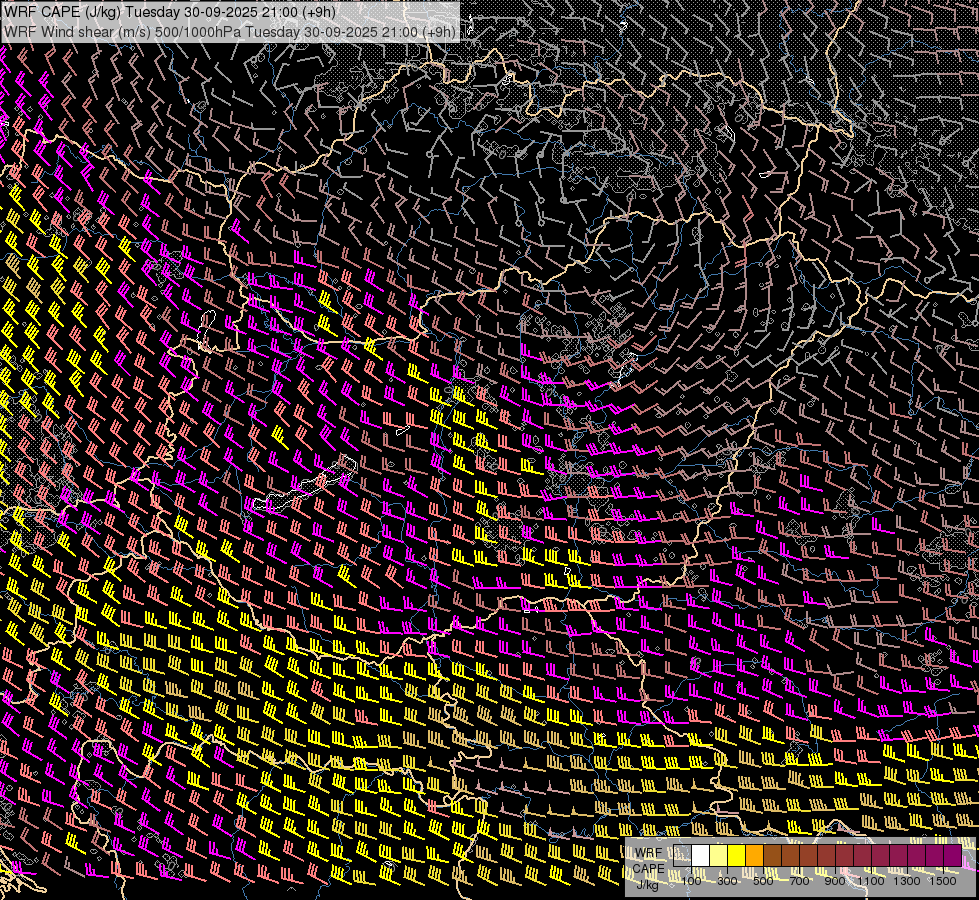This screenshot has height=900, width=979.
Task: Click the 500/1000hPa text in header
Action: (x=197, y=31)
